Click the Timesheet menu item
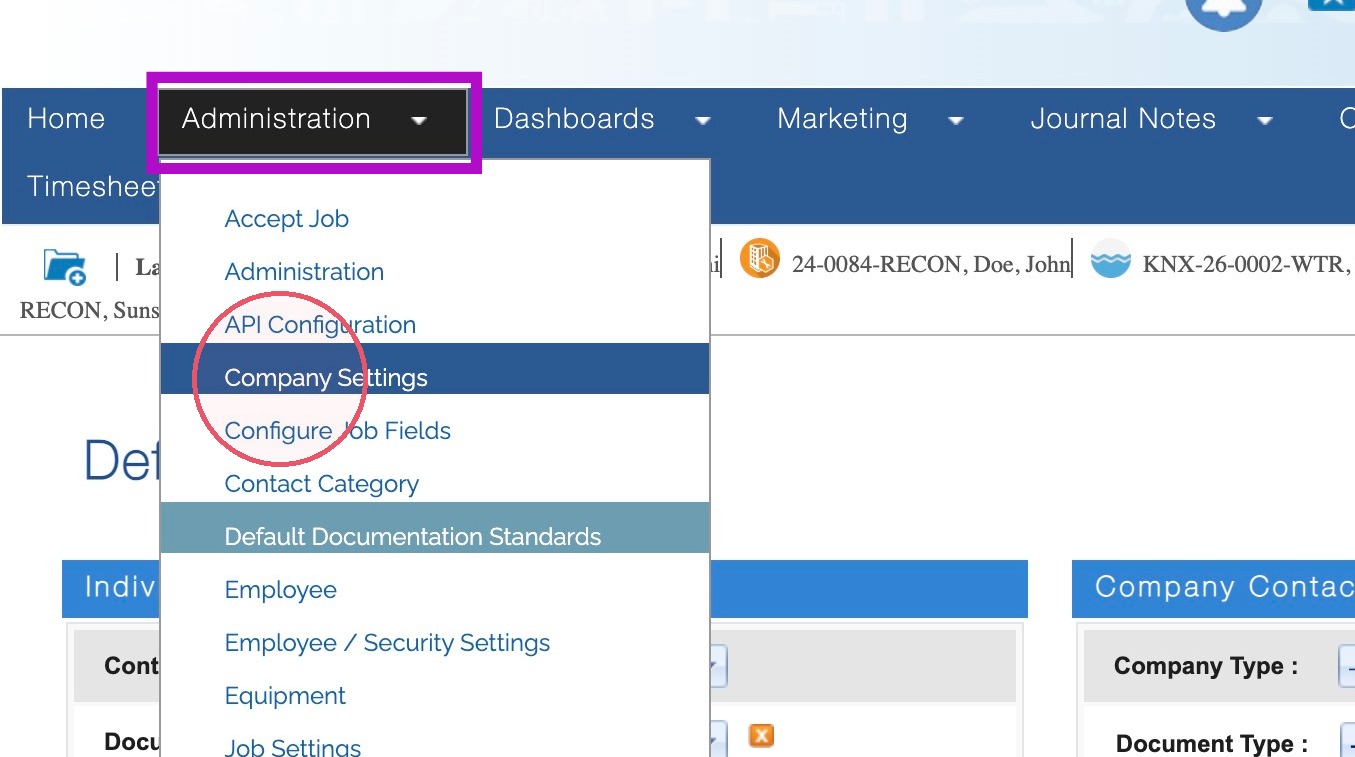Screen dimensions: 1355x757 point(94,187)
